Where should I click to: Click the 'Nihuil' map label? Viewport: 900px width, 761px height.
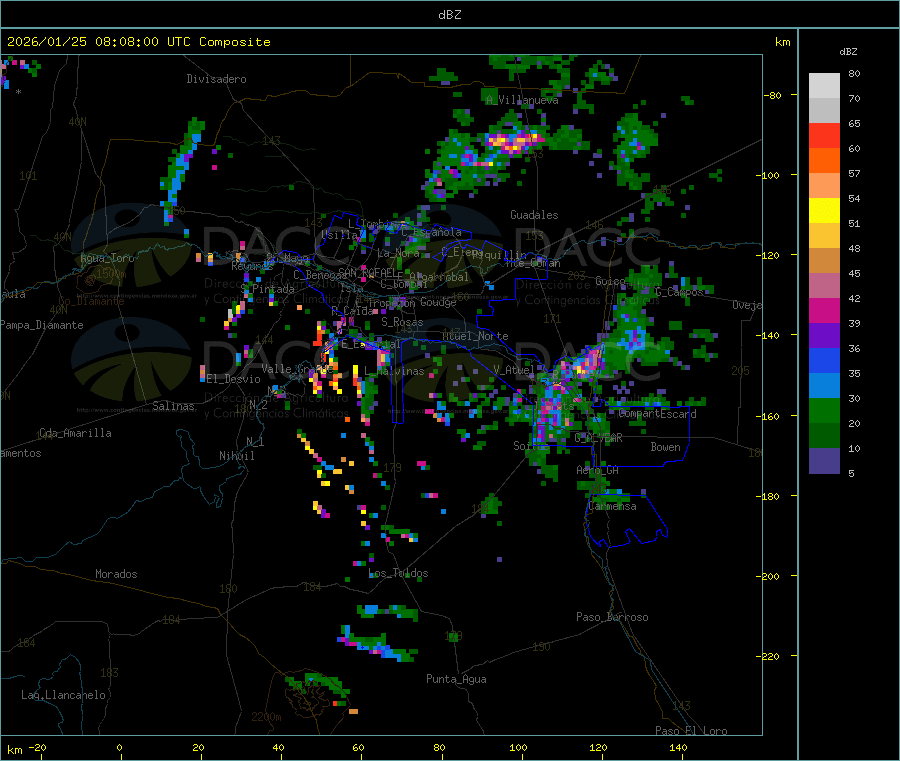(237, 456)
